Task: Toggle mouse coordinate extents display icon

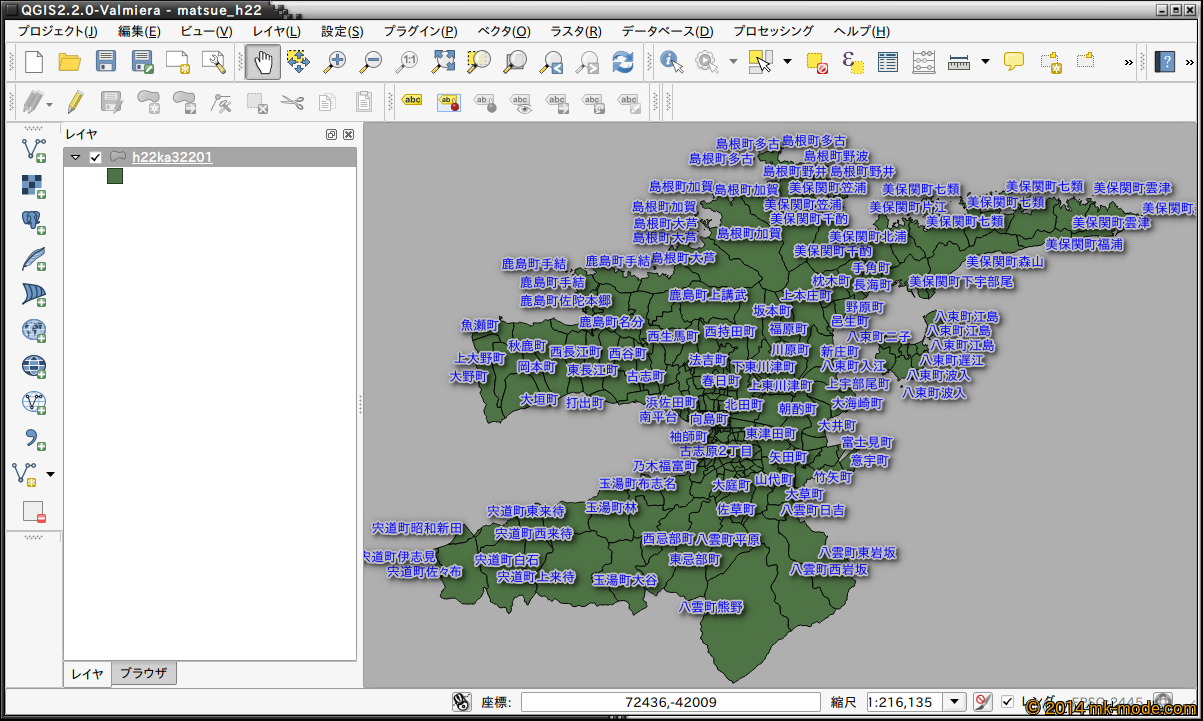Action: pyautogui.click(x=461, y=702)
